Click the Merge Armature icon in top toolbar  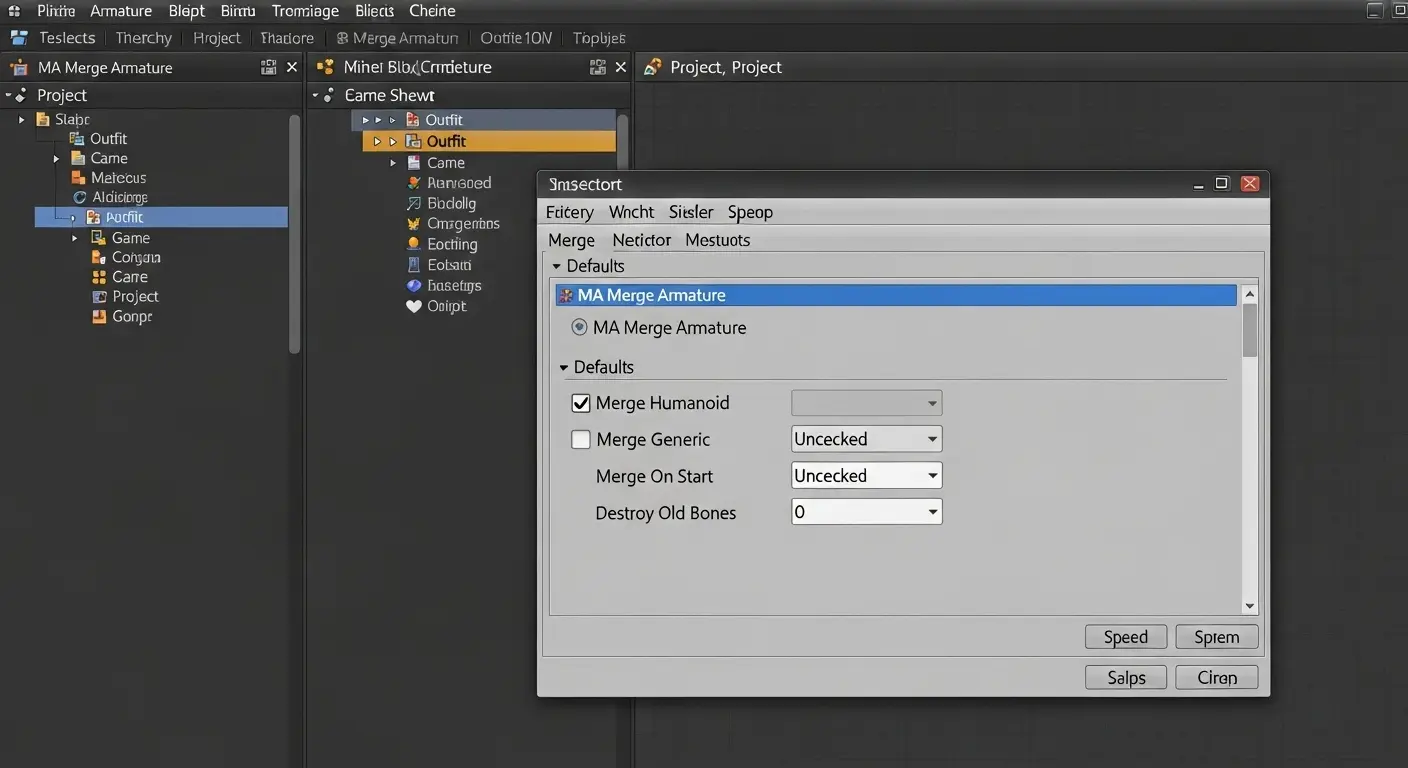[x=344, y=37]
